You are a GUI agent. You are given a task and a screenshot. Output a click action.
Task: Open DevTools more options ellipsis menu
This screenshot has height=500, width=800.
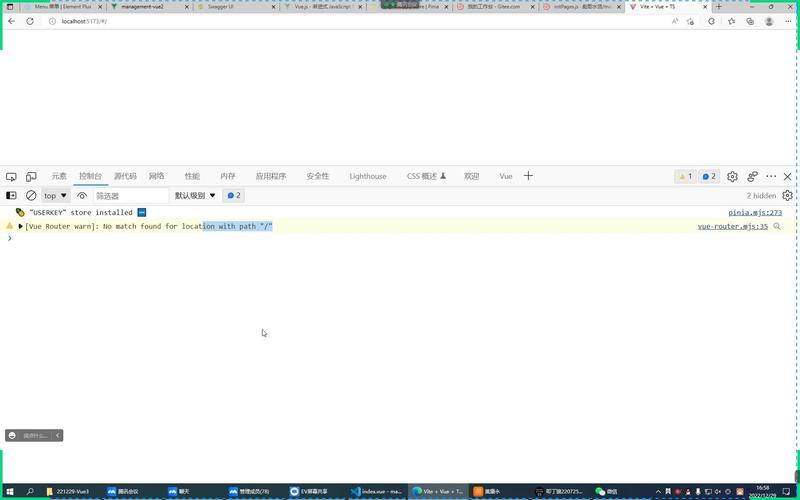[771, 176]
